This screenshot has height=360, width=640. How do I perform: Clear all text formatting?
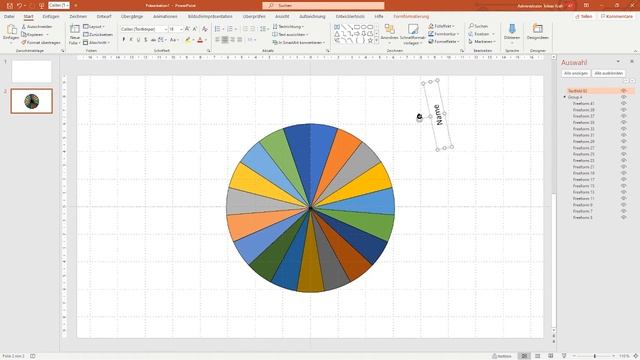[x=205, y=29]
